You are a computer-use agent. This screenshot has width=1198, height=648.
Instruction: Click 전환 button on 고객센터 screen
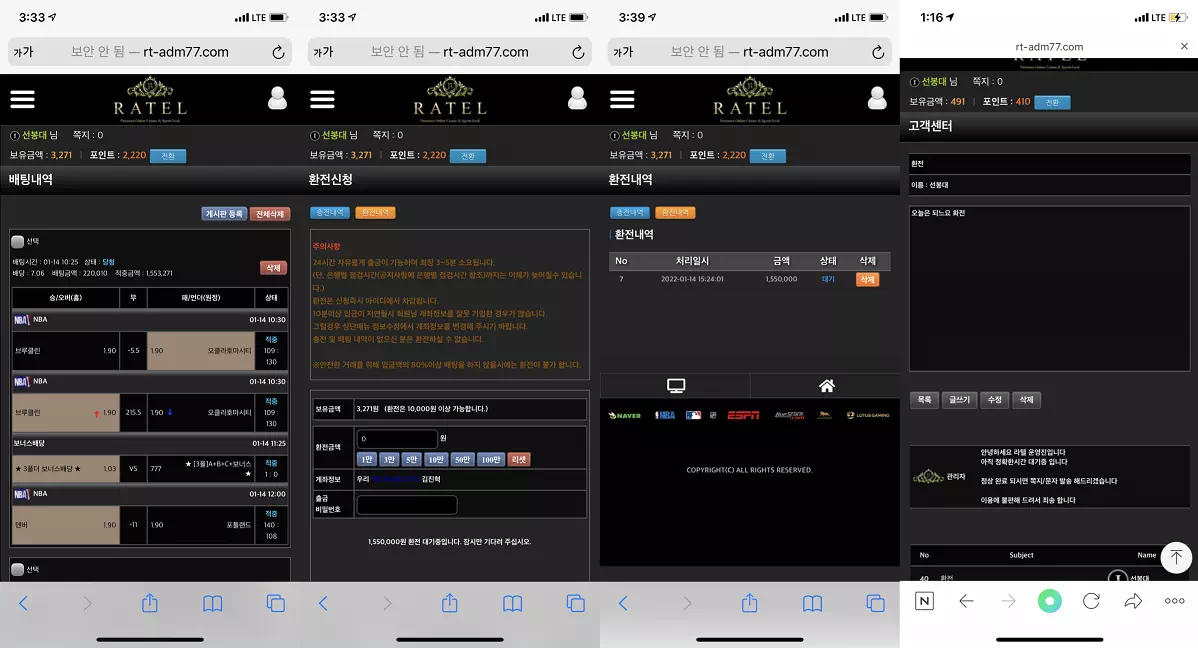pyautogui.click(x=1052, y=102)
